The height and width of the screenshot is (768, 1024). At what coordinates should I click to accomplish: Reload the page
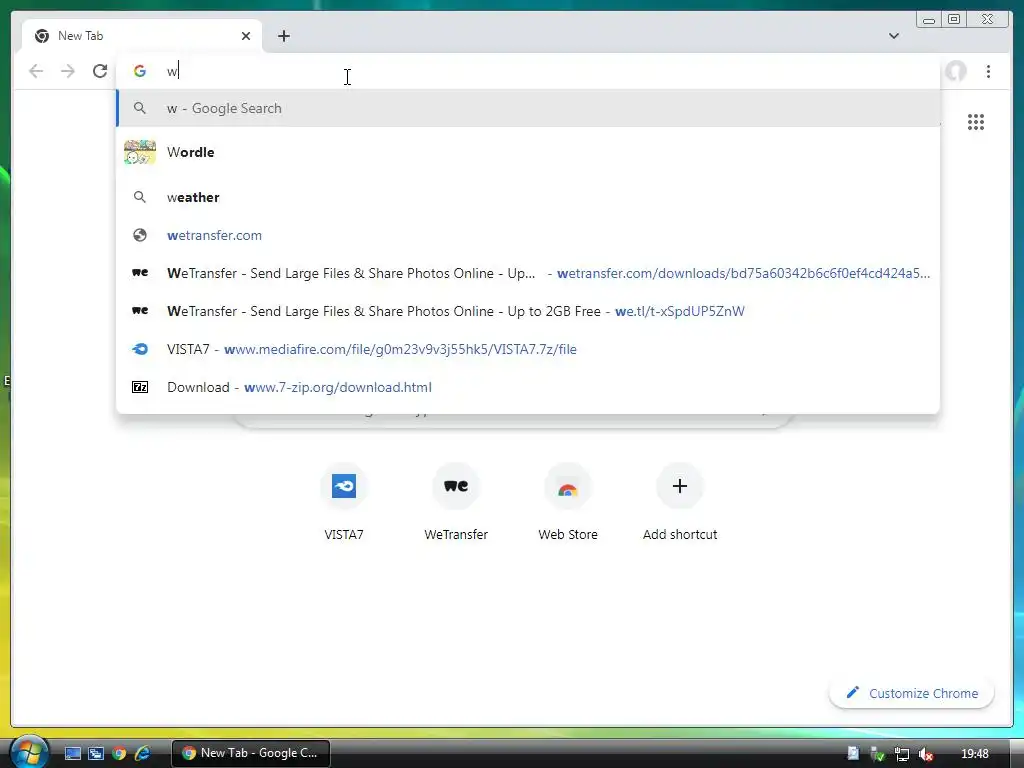(x=99, y=71)
